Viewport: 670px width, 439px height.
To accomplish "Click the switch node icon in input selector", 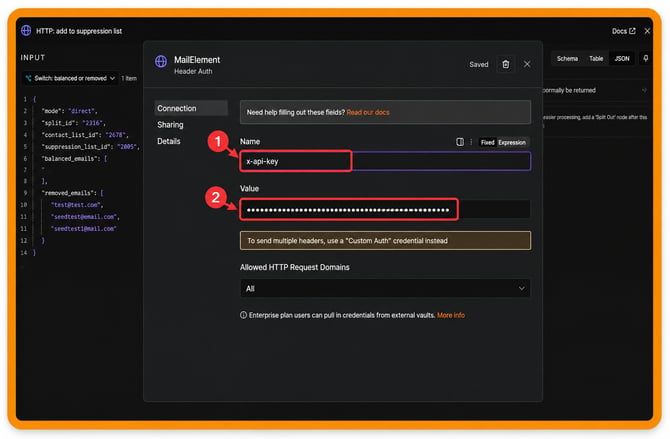I will 28,78.
